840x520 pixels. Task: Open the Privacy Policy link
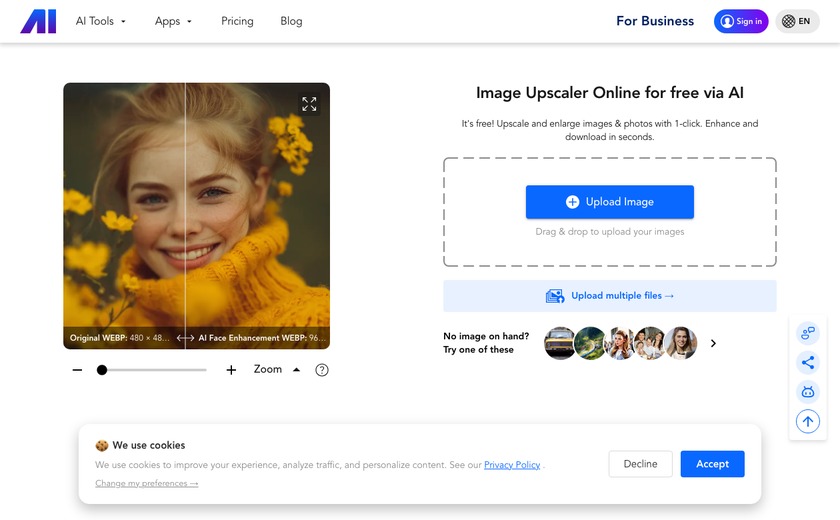click(512, 465)
